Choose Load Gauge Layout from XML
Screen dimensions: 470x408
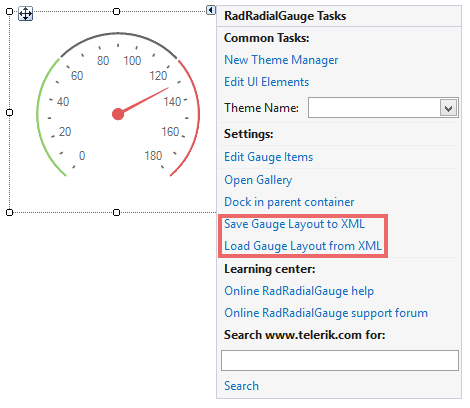pos(303,246)
